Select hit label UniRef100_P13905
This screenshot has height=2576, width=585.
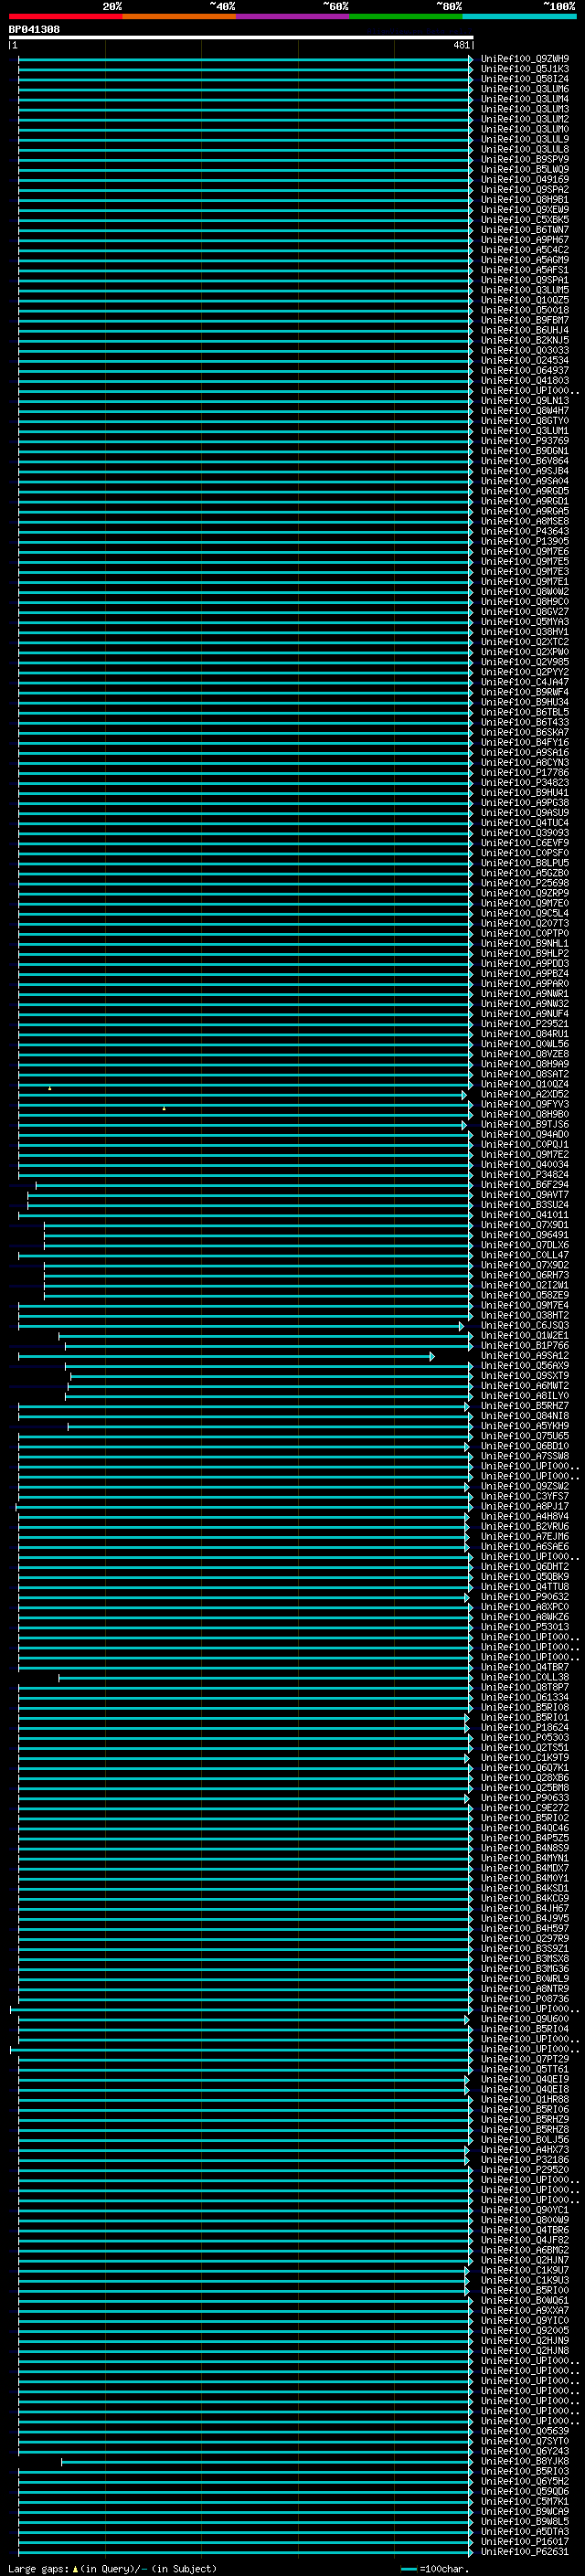525,541
